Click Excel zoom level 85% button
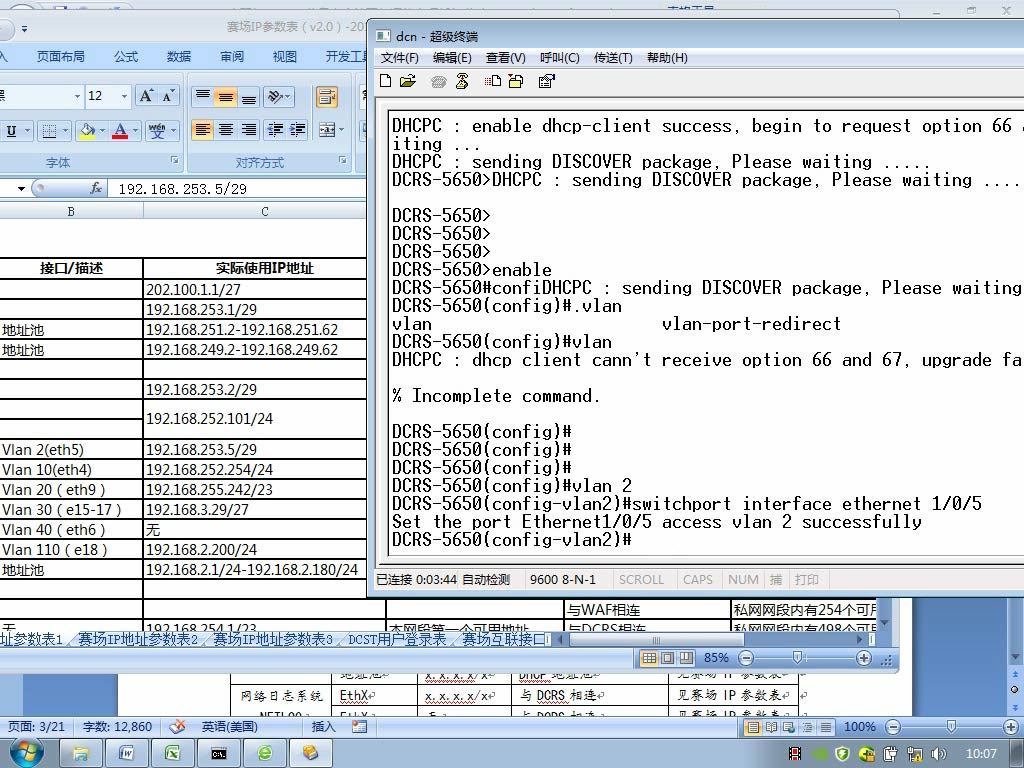Viewport: 1024px width, 768px height. point(716,658)
